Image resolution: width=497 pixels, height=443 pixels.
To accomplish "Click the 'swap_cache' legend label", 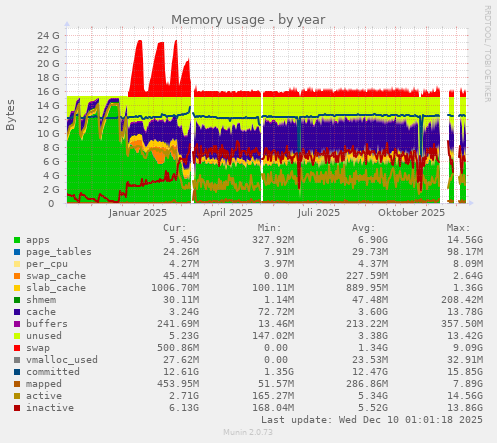I will [x=56, y=276].
